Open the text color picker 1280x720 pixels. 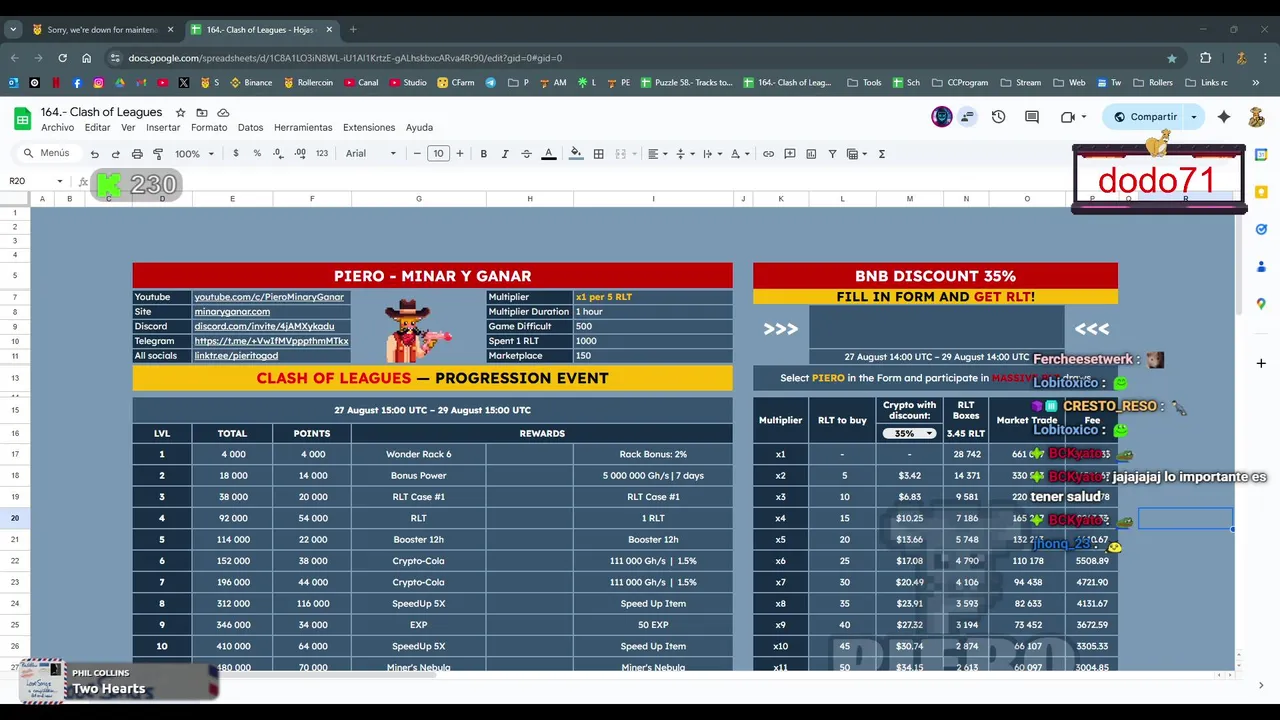click(548, 154)
